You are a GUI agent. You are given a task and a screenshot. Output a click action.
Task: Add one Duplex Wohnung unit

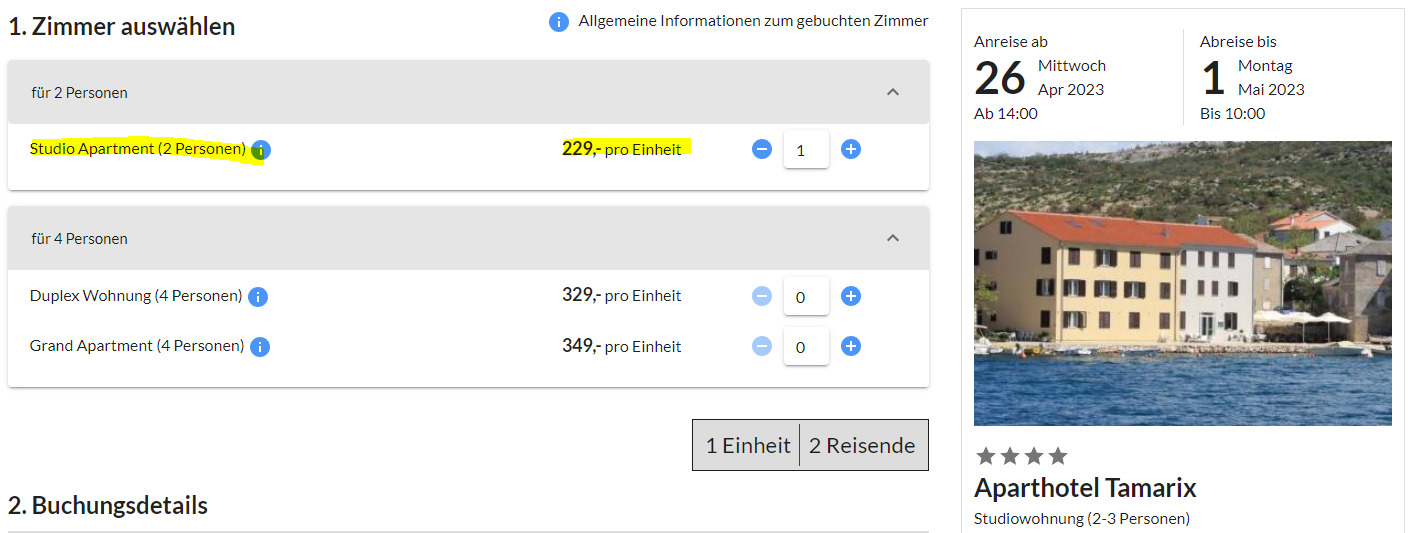pyautogui.click(x=851, y=296)
